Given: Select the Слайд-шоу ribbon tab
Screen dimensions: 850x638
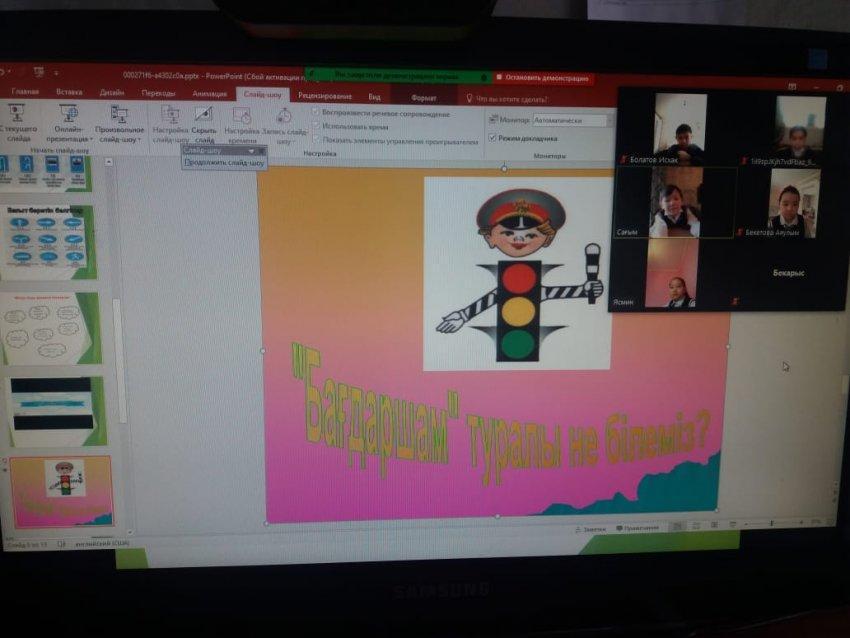Looking at the screenshot, I should (262, 94).
